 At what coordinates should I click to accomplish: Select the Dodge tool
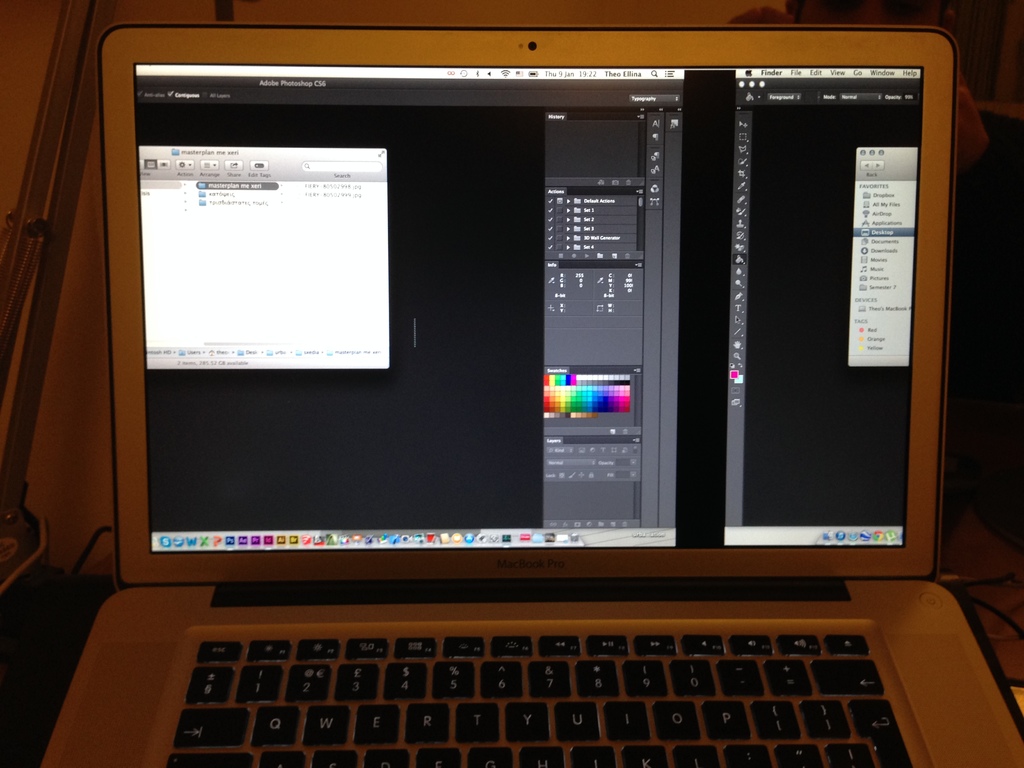click(740, 283)
